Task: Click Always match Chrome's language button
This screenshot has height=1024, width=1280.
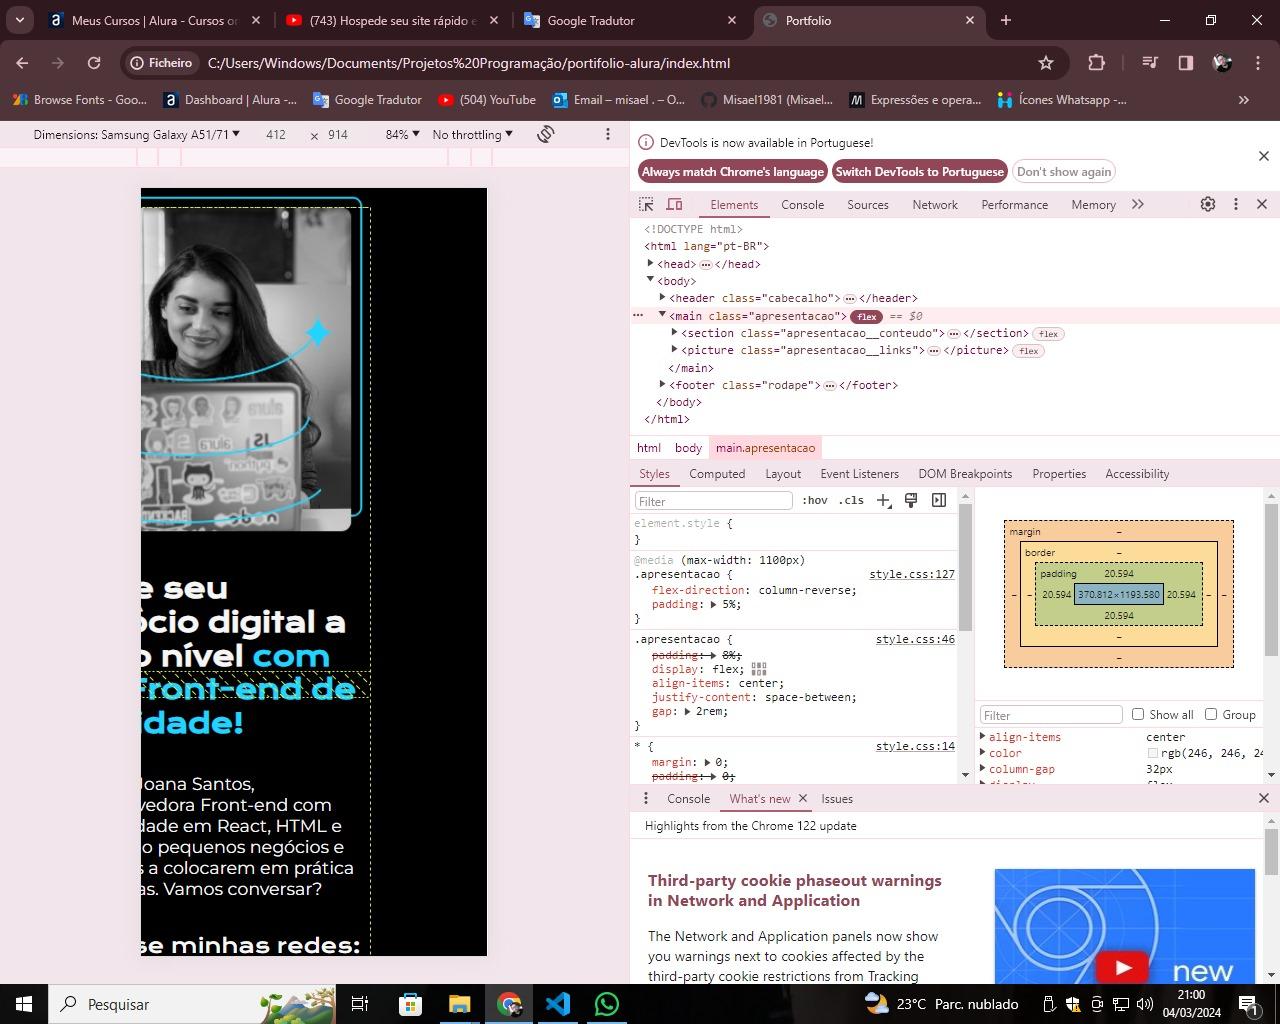Action: [x=733, y=172]
